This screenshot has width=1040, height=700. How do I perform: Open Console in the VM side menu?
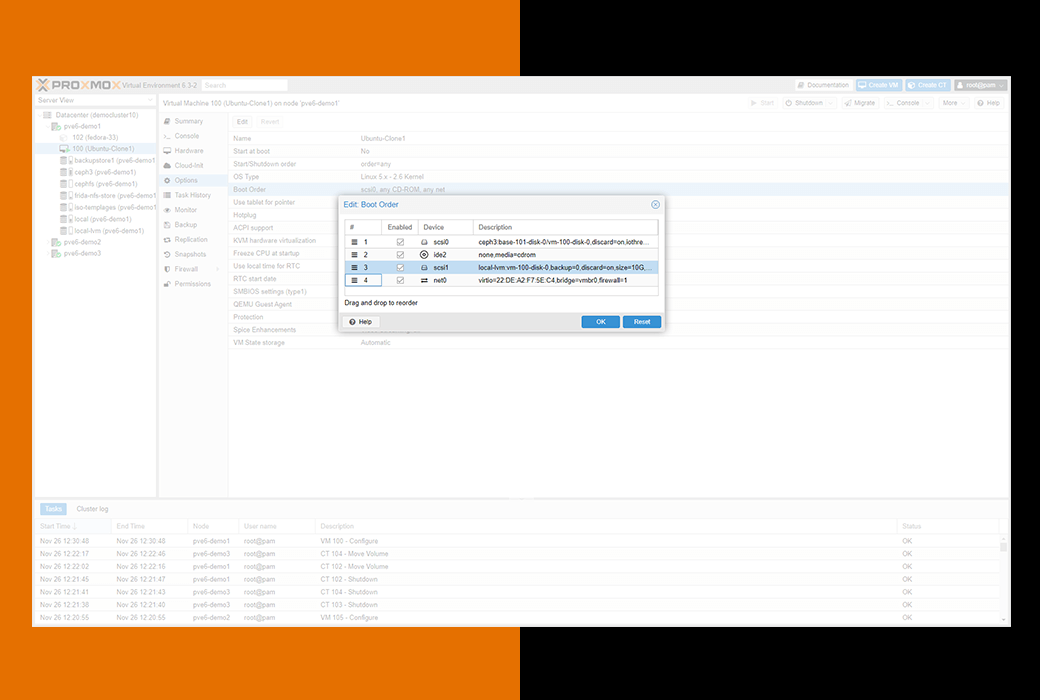pyautogui.click(x=193, y=136)
